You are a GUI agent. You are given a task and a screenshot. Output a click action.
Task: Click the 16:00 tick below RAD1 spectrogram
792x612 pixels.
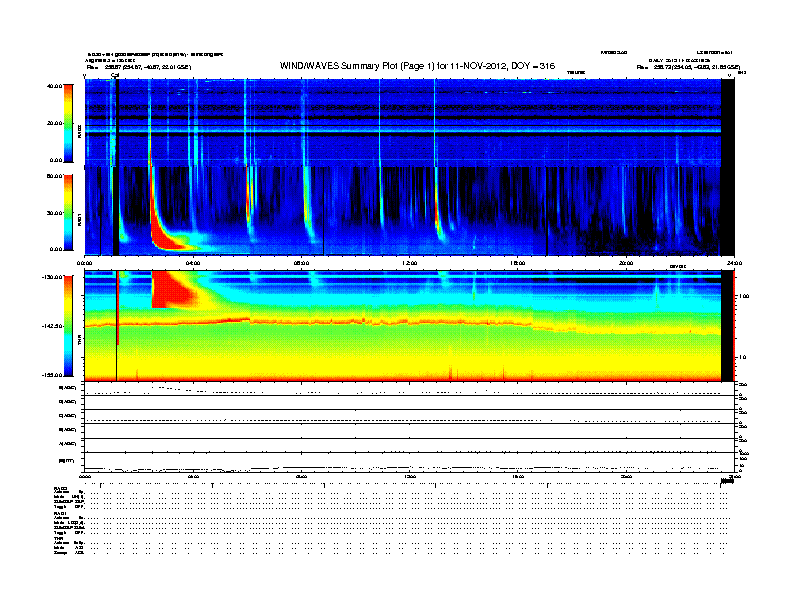tap(517, 263)
